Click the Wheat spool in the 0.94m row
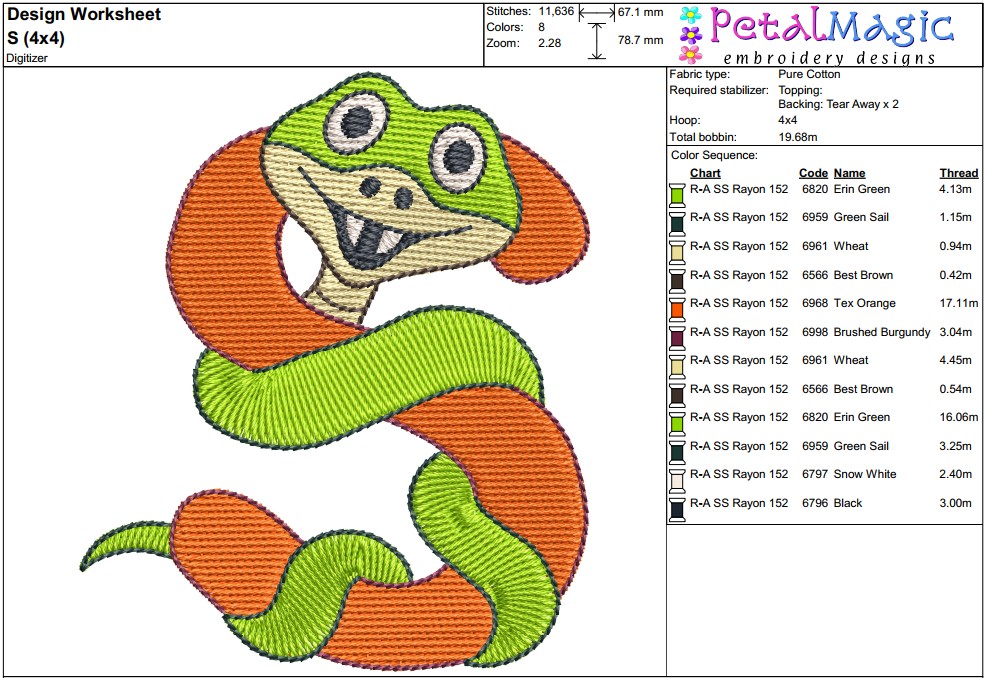The width and height of the screenshot is (987, 678). pos(677,252)
